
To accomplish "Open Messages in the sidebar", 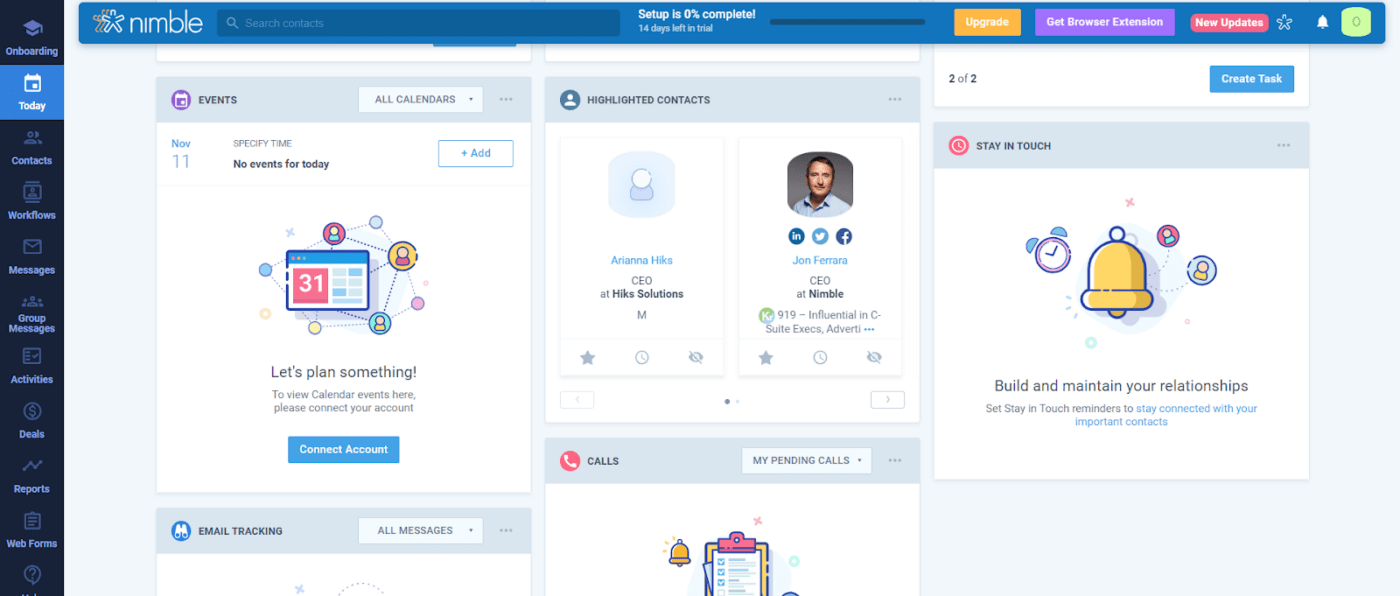I will point(32,257).
